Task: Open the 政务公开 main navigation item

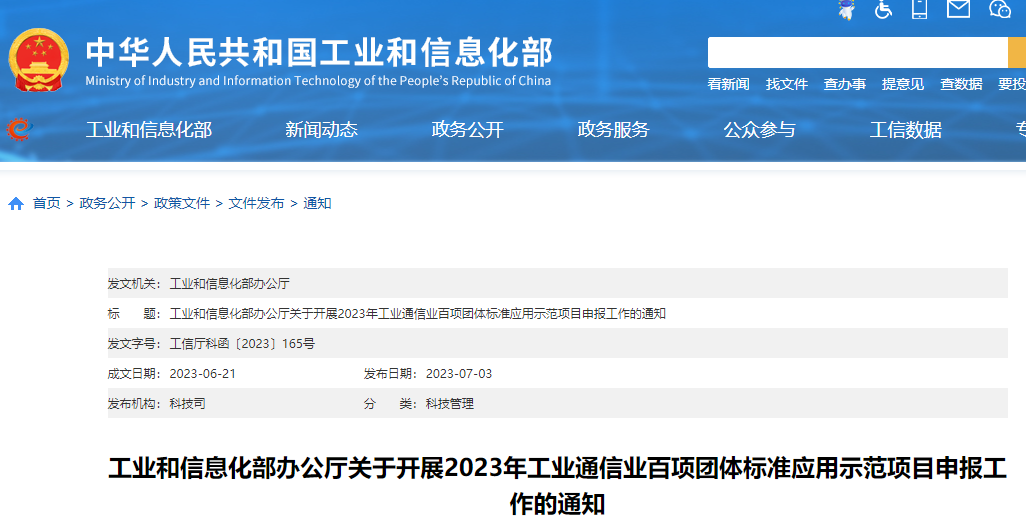Action: click(x=467, y=130)
